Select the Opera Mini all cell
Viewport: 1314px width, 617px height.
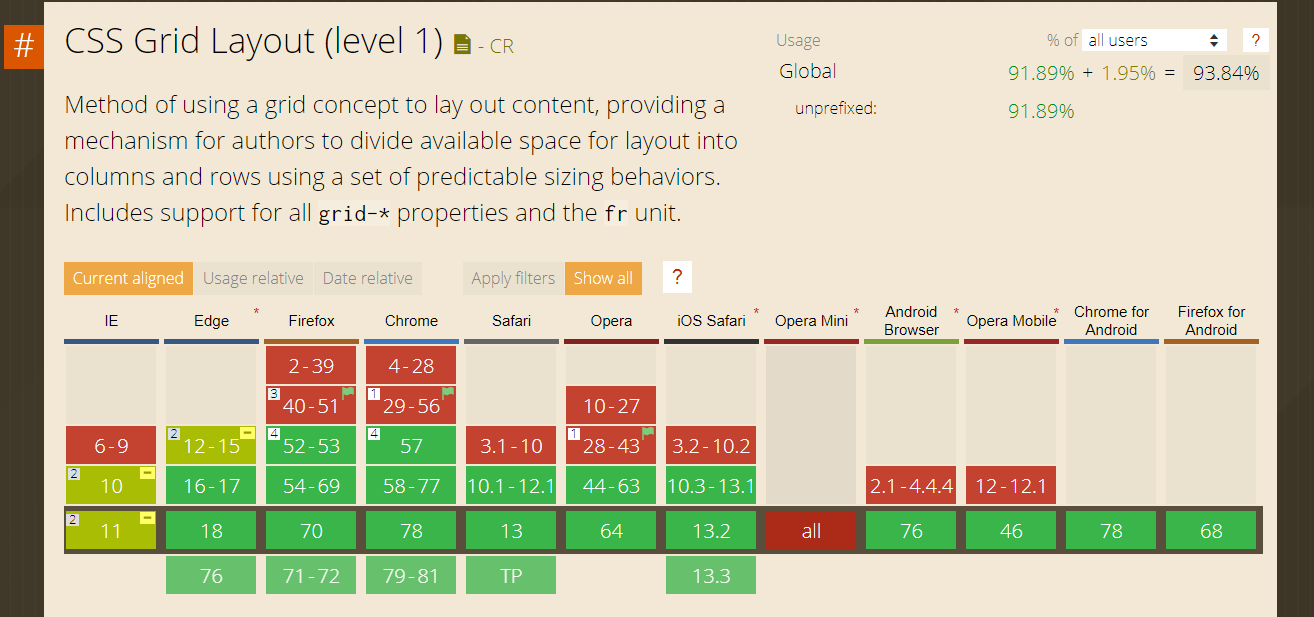[x=811, y=530]
